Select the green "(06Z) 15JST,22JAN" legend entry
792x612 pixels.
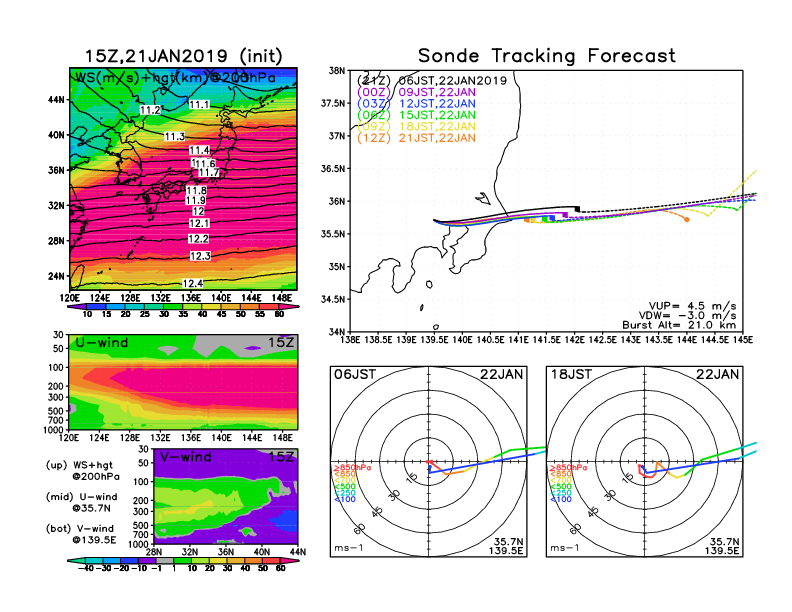pos(416,115)
